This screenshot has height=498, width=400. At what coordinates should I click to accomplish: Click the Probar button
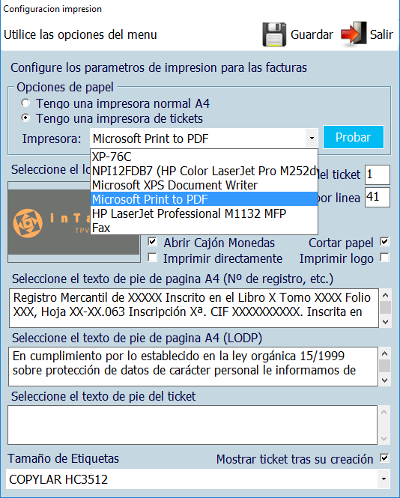[x=353, y=137]
